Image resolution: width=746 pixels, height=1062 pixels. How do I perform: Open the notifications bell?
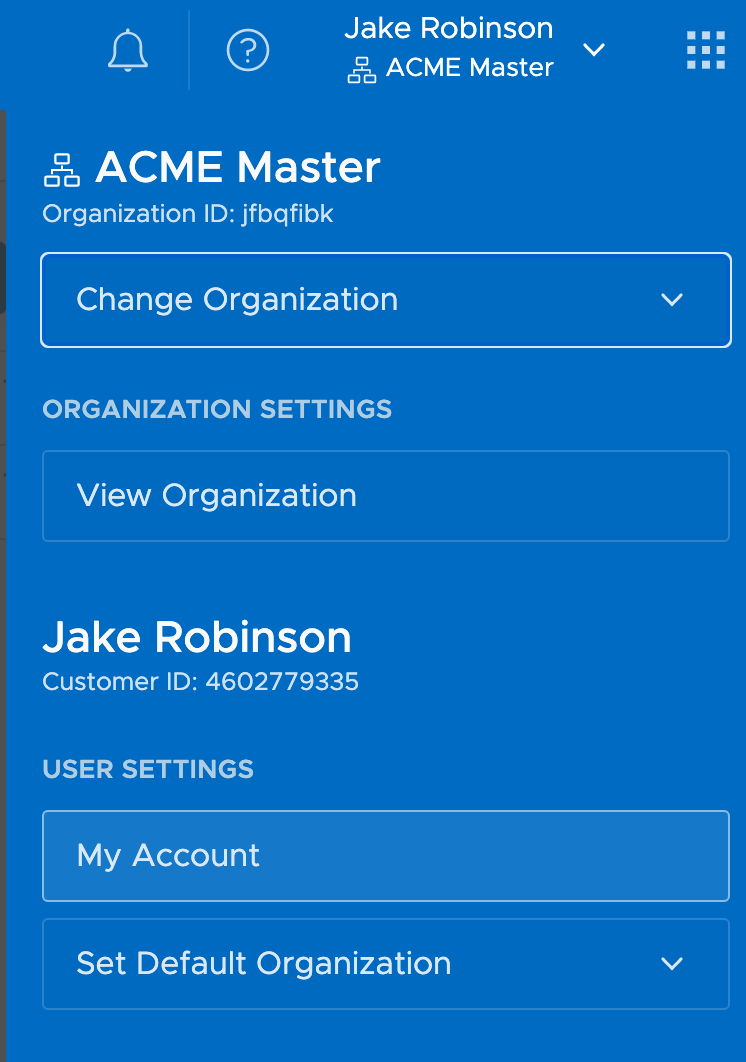[x=128, y=50]
